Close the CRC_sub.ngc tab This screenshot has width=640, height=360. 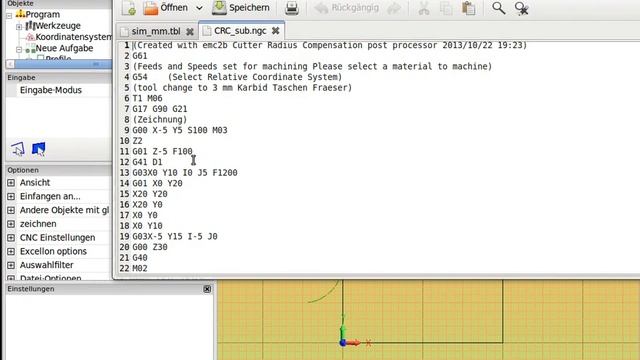276,31
